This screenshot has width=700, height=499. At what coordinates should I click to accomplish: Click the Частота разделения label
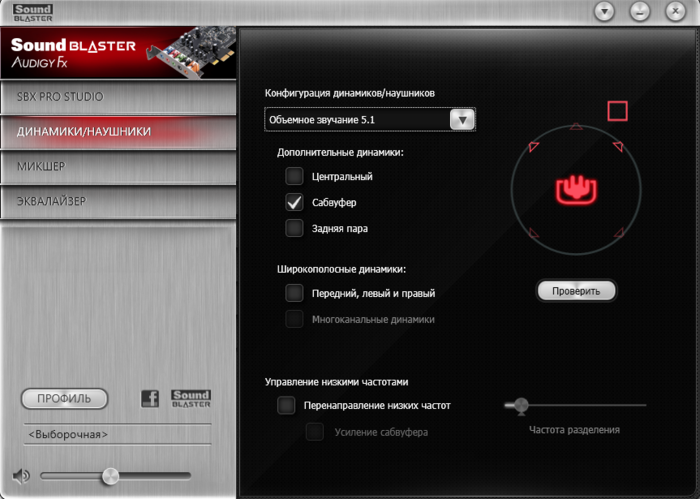(574, 430)
